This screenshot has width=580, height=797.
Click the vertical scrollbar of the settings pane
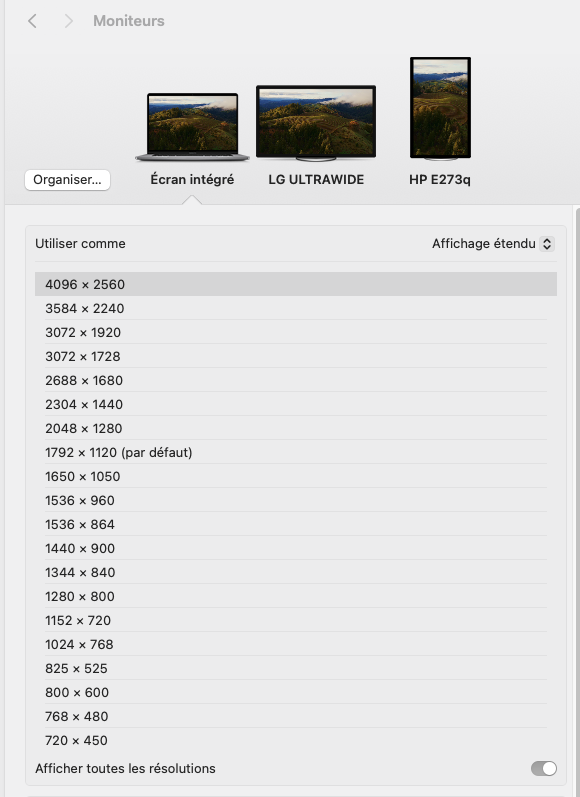577,501
